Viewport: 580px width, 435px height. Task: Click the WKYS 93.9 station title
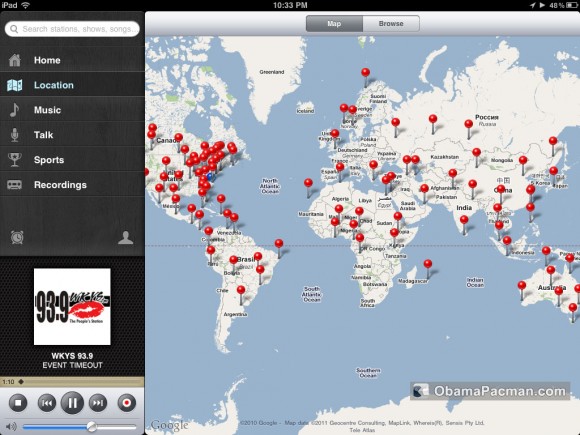(x=72, y=356)
